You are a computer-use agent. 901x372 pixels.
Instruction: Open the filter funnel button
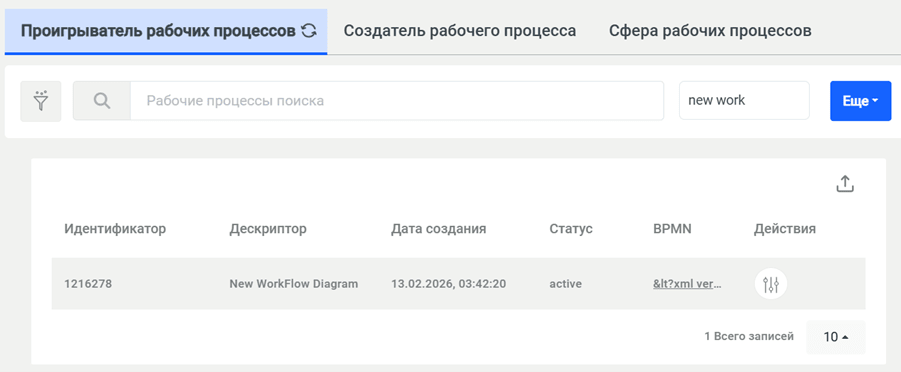41,101
